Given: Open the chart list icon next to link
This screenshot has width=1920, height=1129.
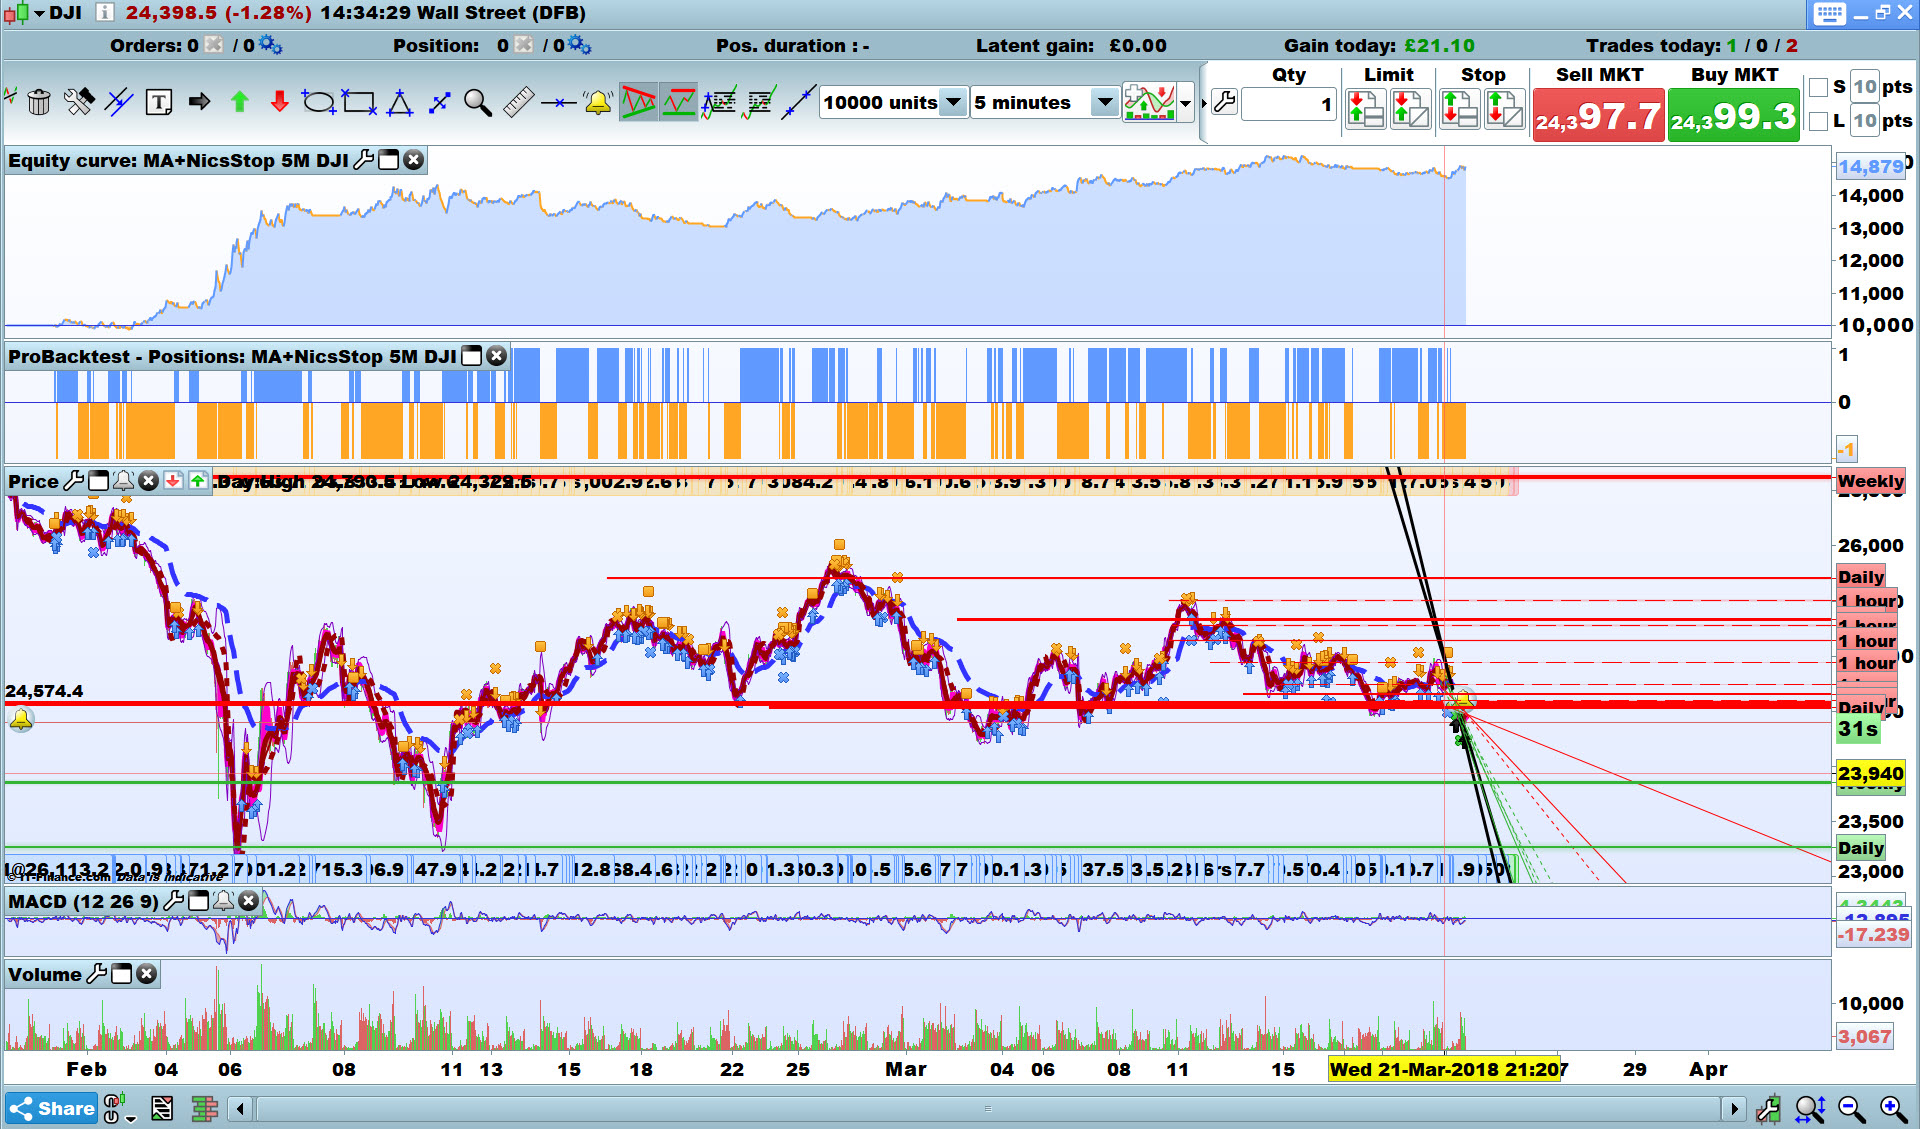Looking at the screenshot, I should click(x=162, y=1109).
